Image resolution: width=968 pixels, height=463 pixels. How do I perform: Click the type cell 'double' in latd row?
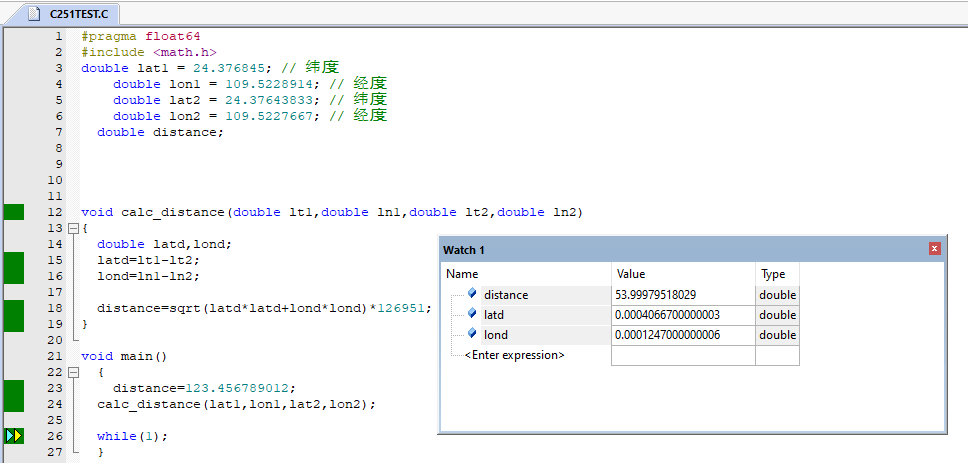click(x=778, y=315)
